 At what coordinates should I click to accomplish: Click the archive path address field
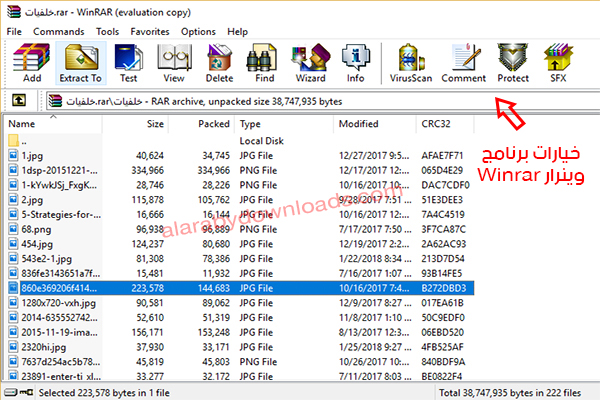[323, 101]
